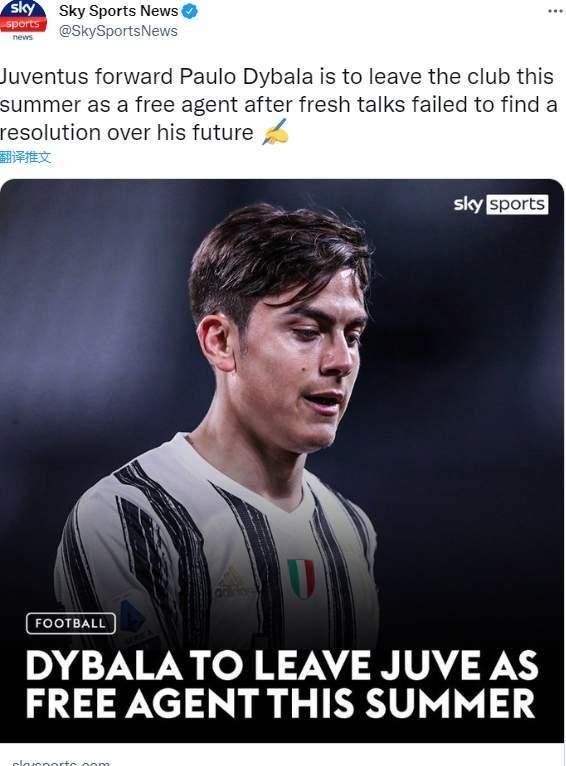Click the blue verified badge
The height and width of the screenshot is (766, 566).
click(x=189, y=11)
